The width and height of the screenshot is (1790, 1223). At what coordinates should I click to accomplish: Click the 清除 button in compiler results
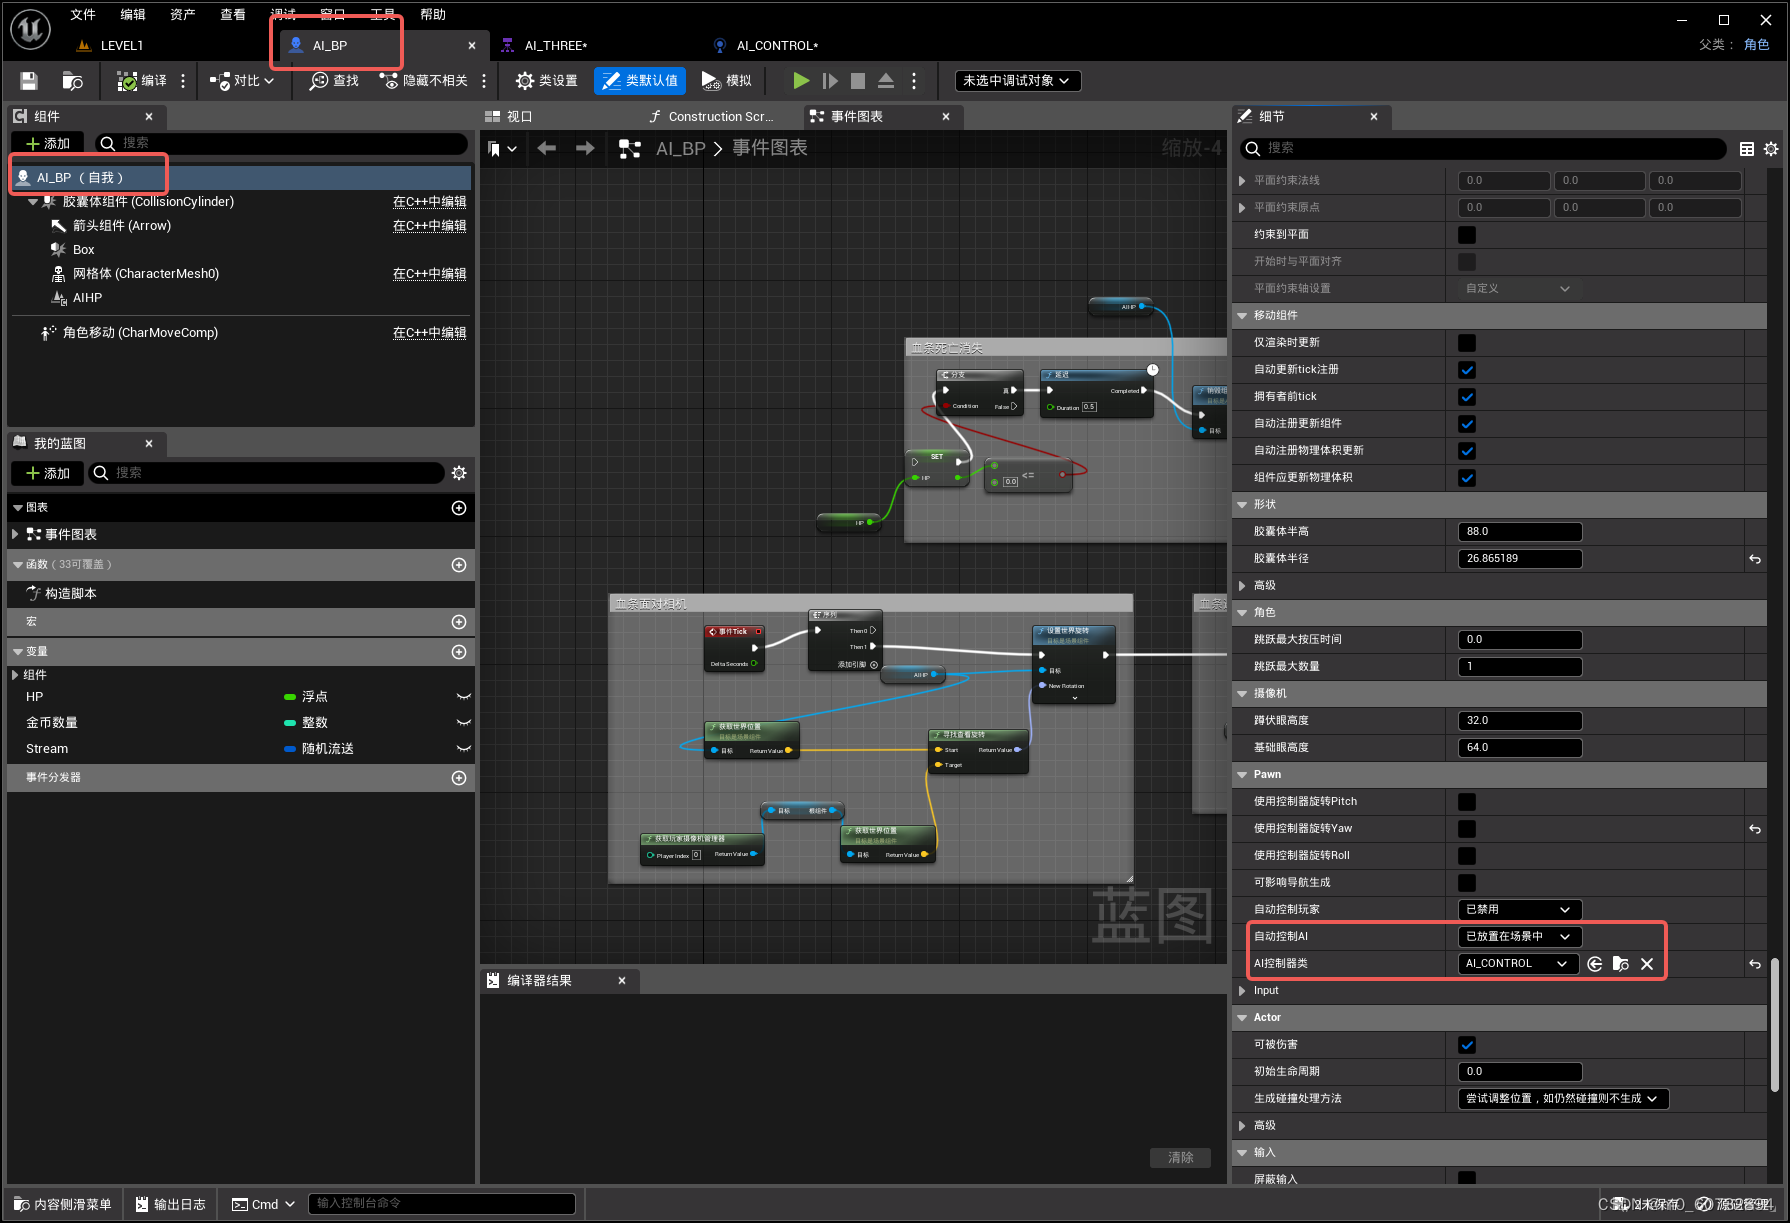[x=1180, y=1157]
